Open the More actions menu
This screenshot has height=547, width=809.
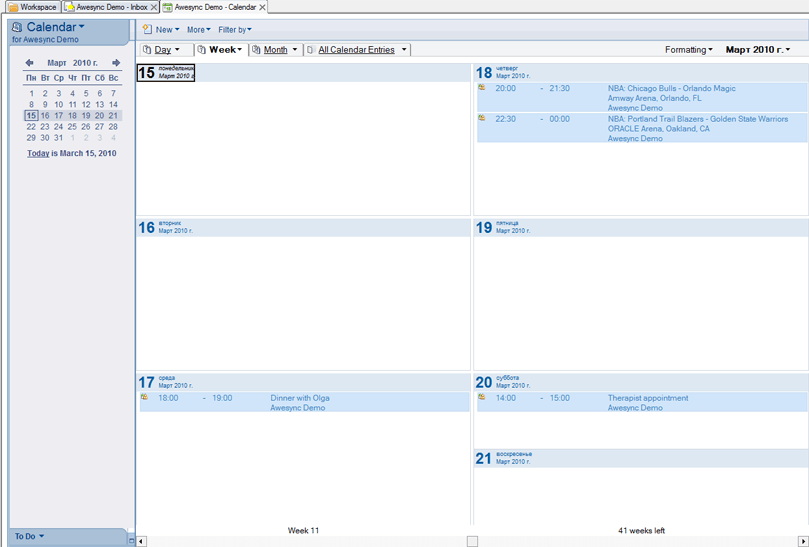(x=198, y=30)
